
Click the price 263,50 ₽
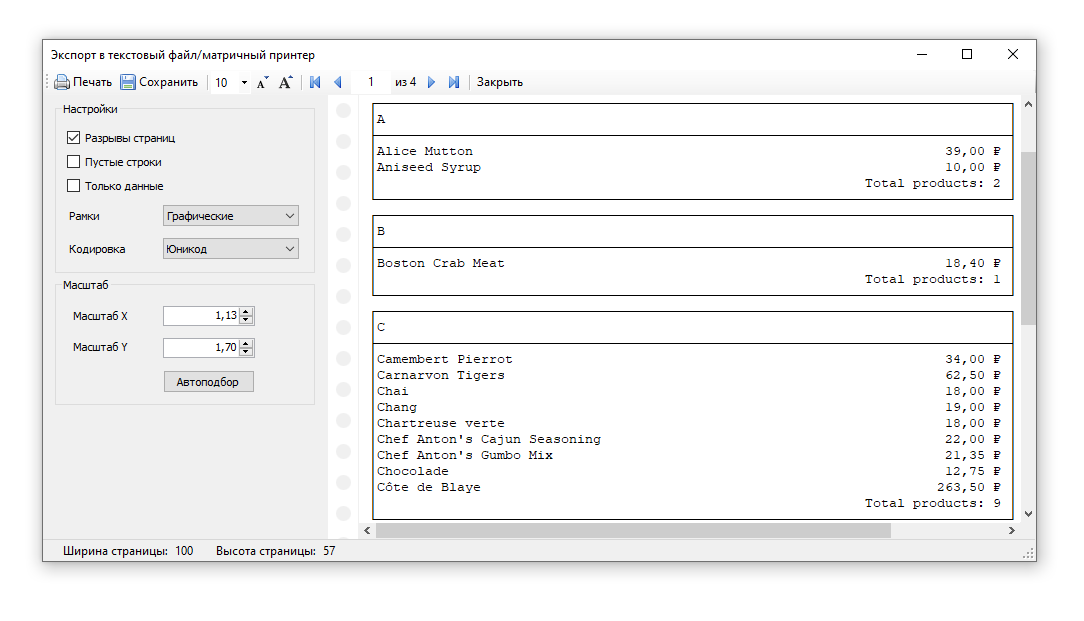(x=969, y=487)
